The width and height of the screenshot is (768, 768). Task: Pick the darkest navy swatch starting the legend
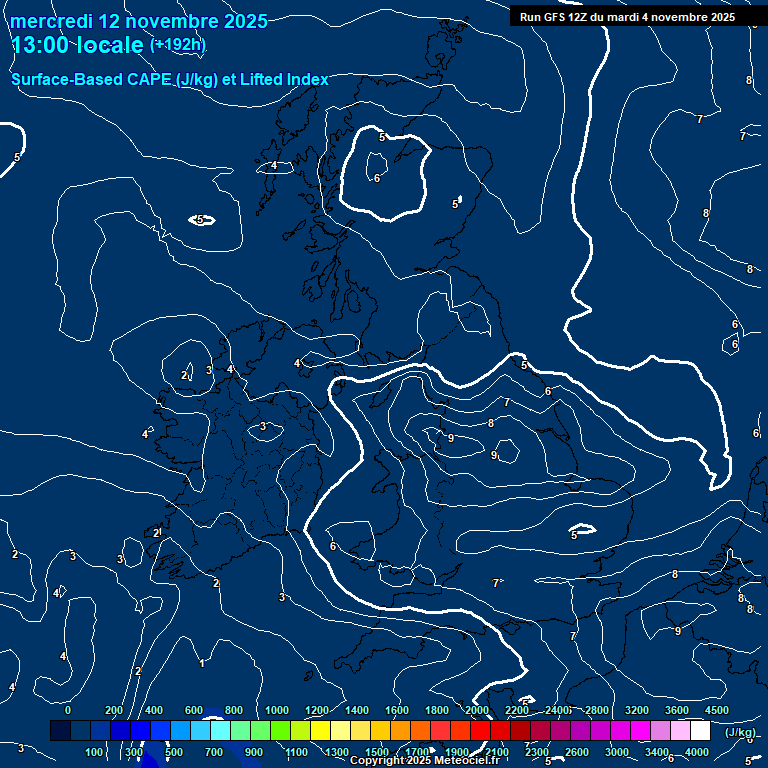point(60,730)
